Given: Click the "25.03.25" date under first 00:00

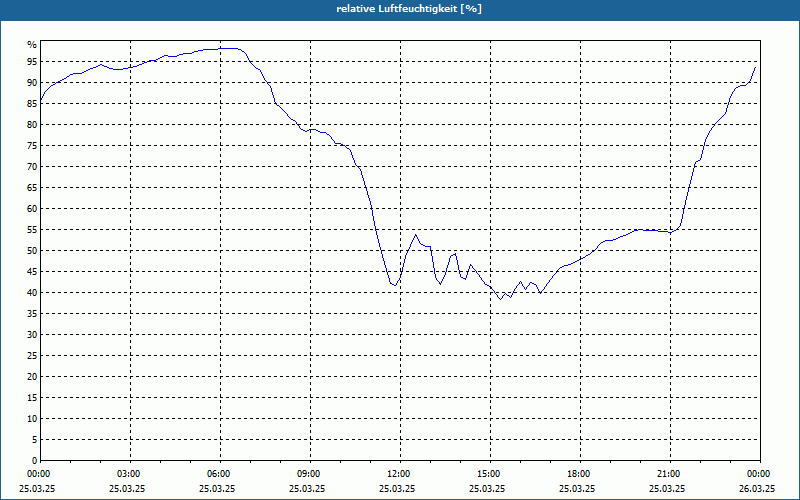Looking at the screenshot, I should pyautogui.click(x=37, y=488).
